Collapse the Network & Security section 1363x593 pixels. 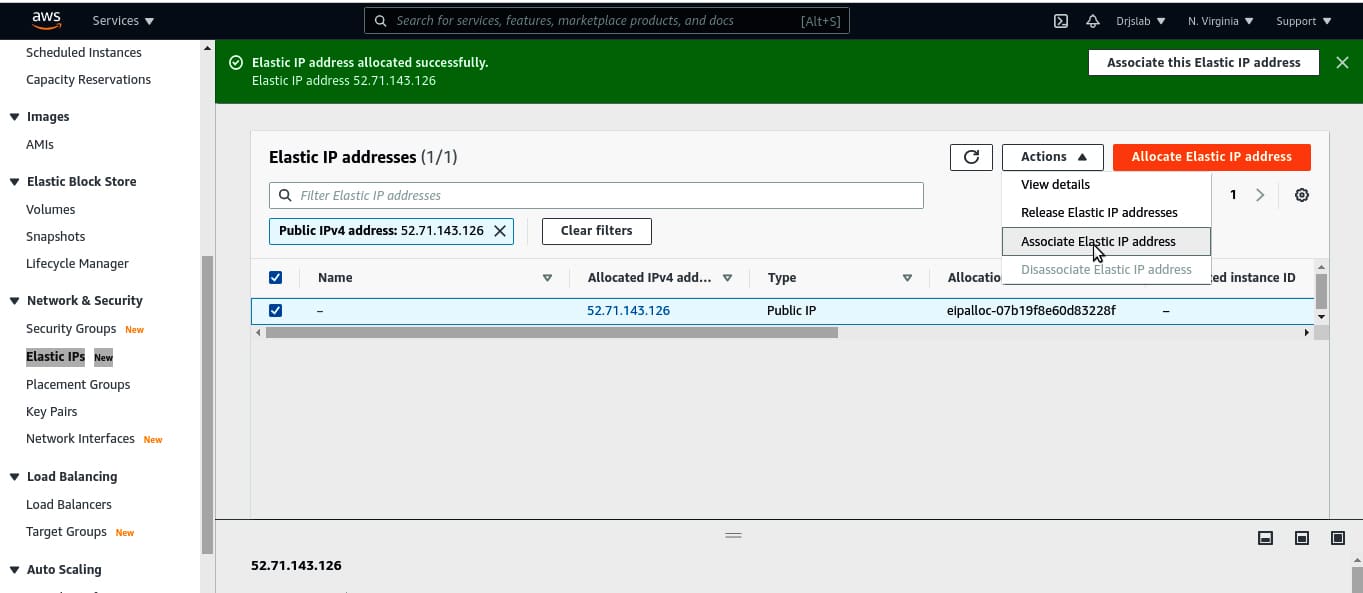[14, 301]
